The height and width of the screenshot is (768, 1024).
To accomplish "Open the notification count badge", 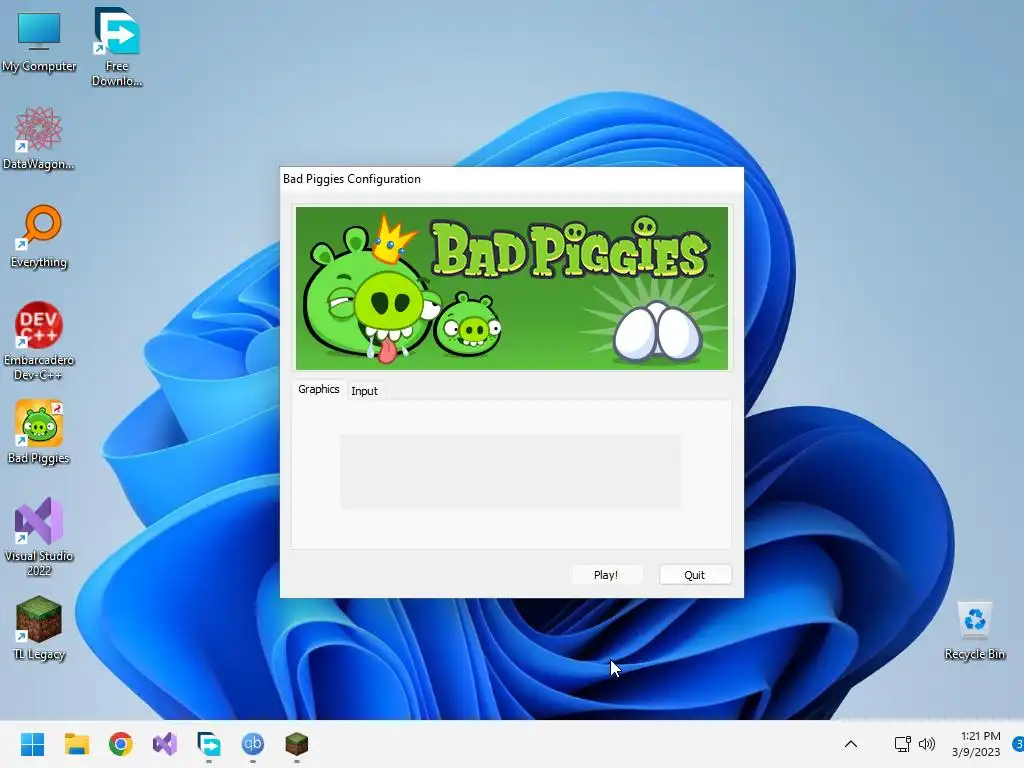I will pyautogui.click(x=1018, y=744).
